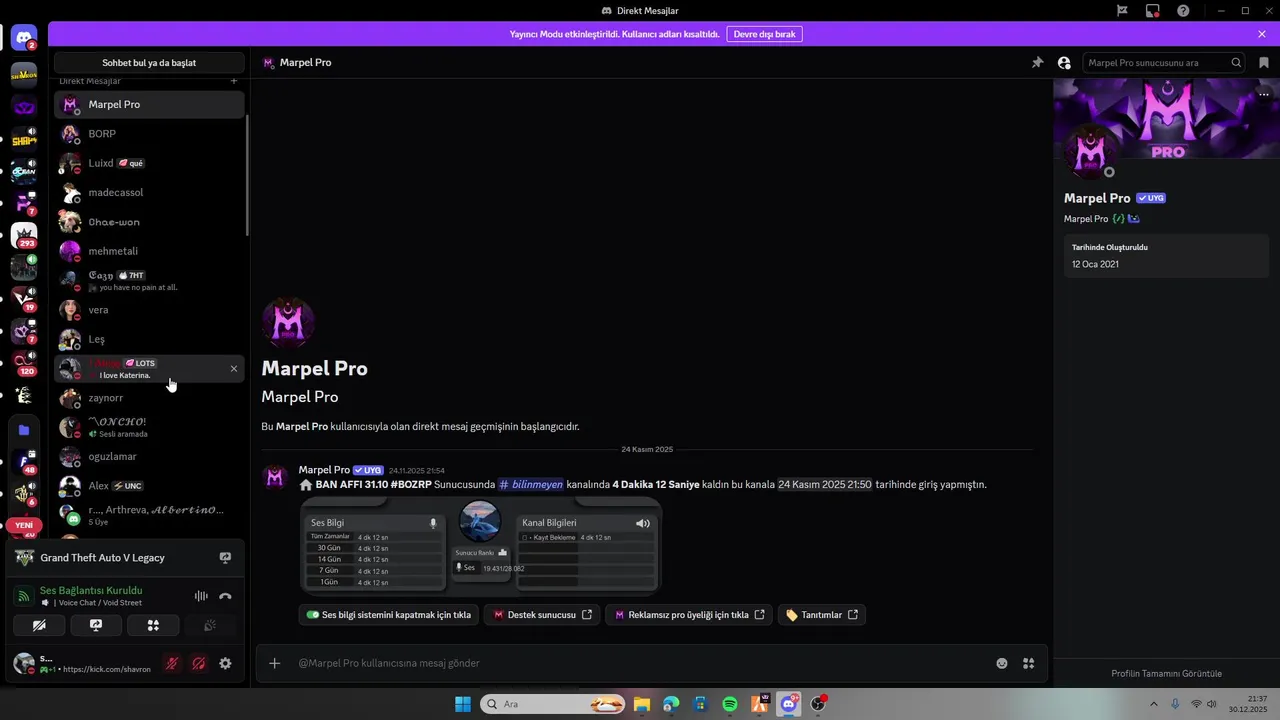The height and width of the screenshot is (720, 1280).
Task: Open Alex UNC direct message
Action: [149, 486]
